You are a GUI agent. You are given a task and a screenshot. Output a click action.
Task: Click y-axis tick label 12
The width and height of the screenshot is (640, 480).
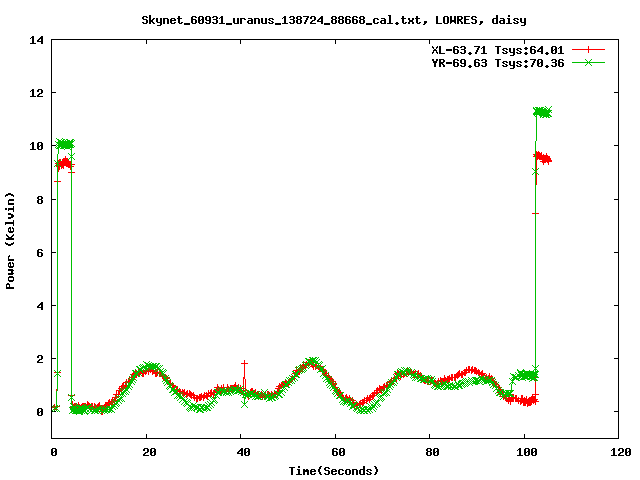(36, 93)
